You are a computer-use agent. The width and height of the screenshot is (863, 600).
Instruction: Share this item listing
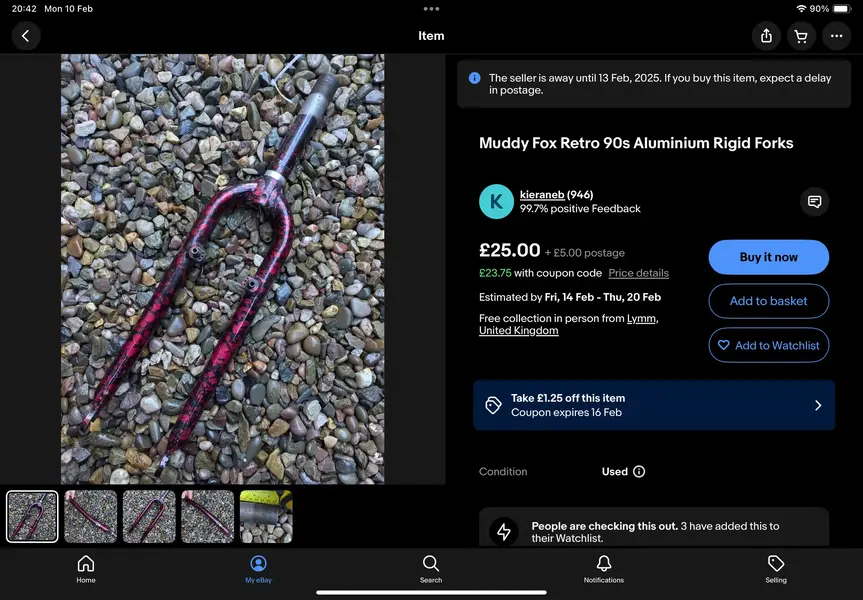pyautogui.click(x=766, y=36)
